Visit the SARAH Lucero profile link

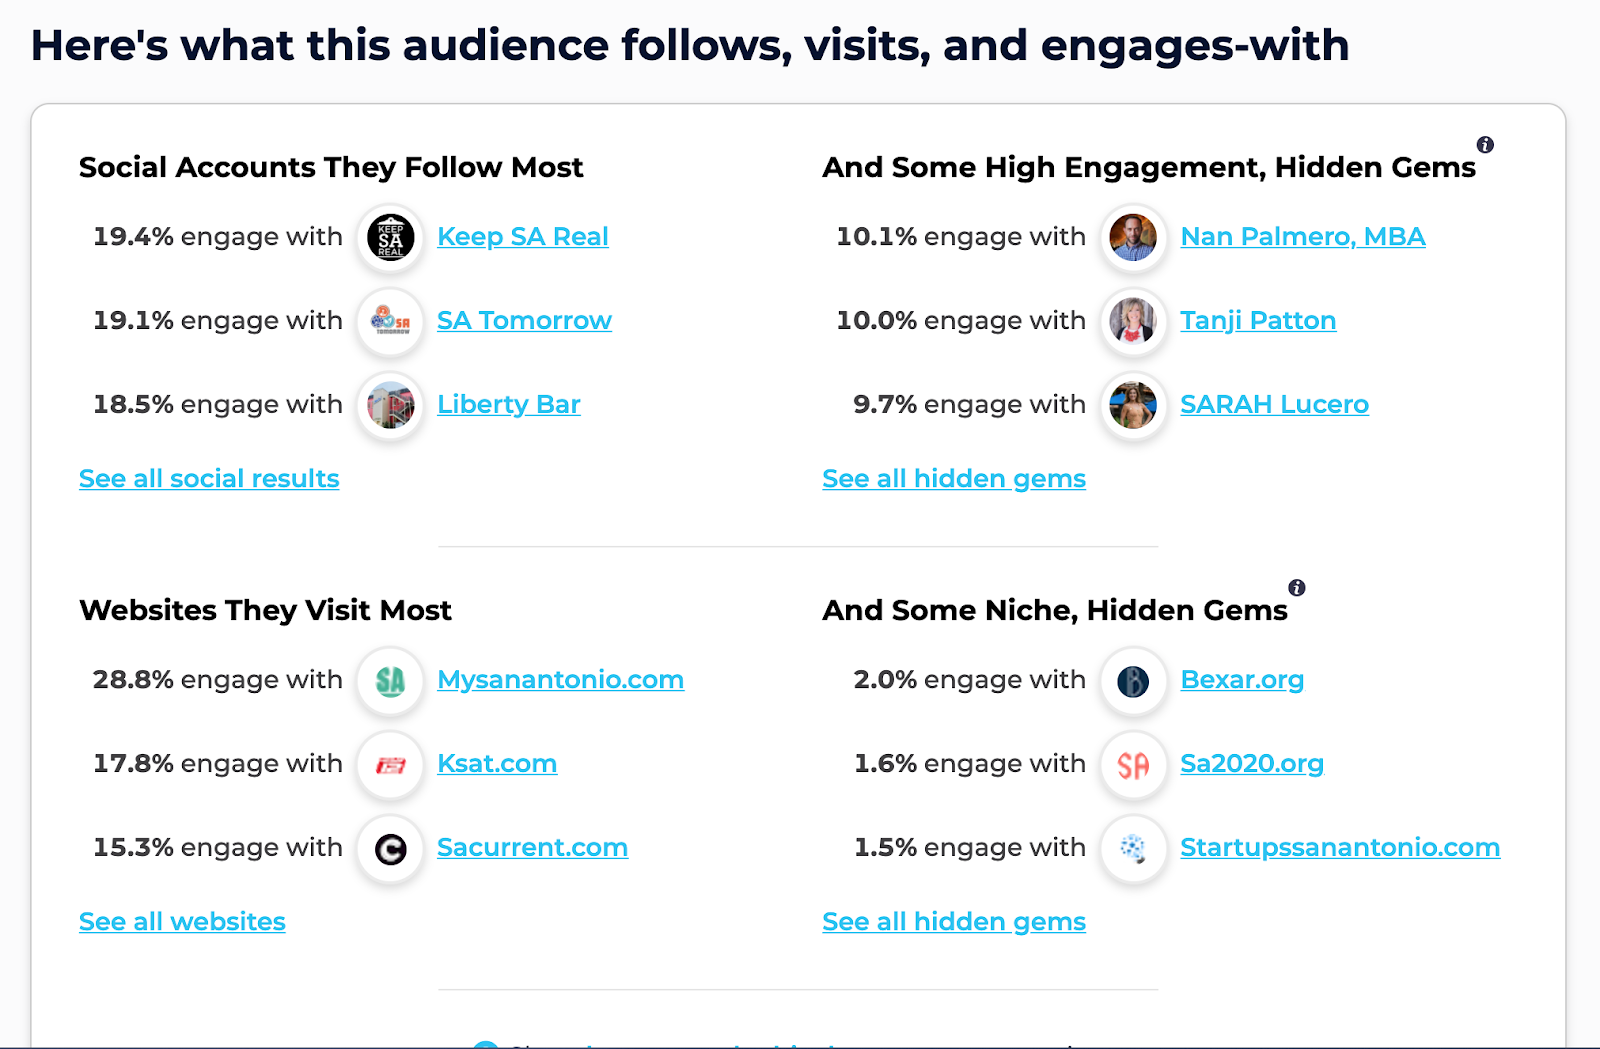pyautogui.click(x=1274, y=405)
